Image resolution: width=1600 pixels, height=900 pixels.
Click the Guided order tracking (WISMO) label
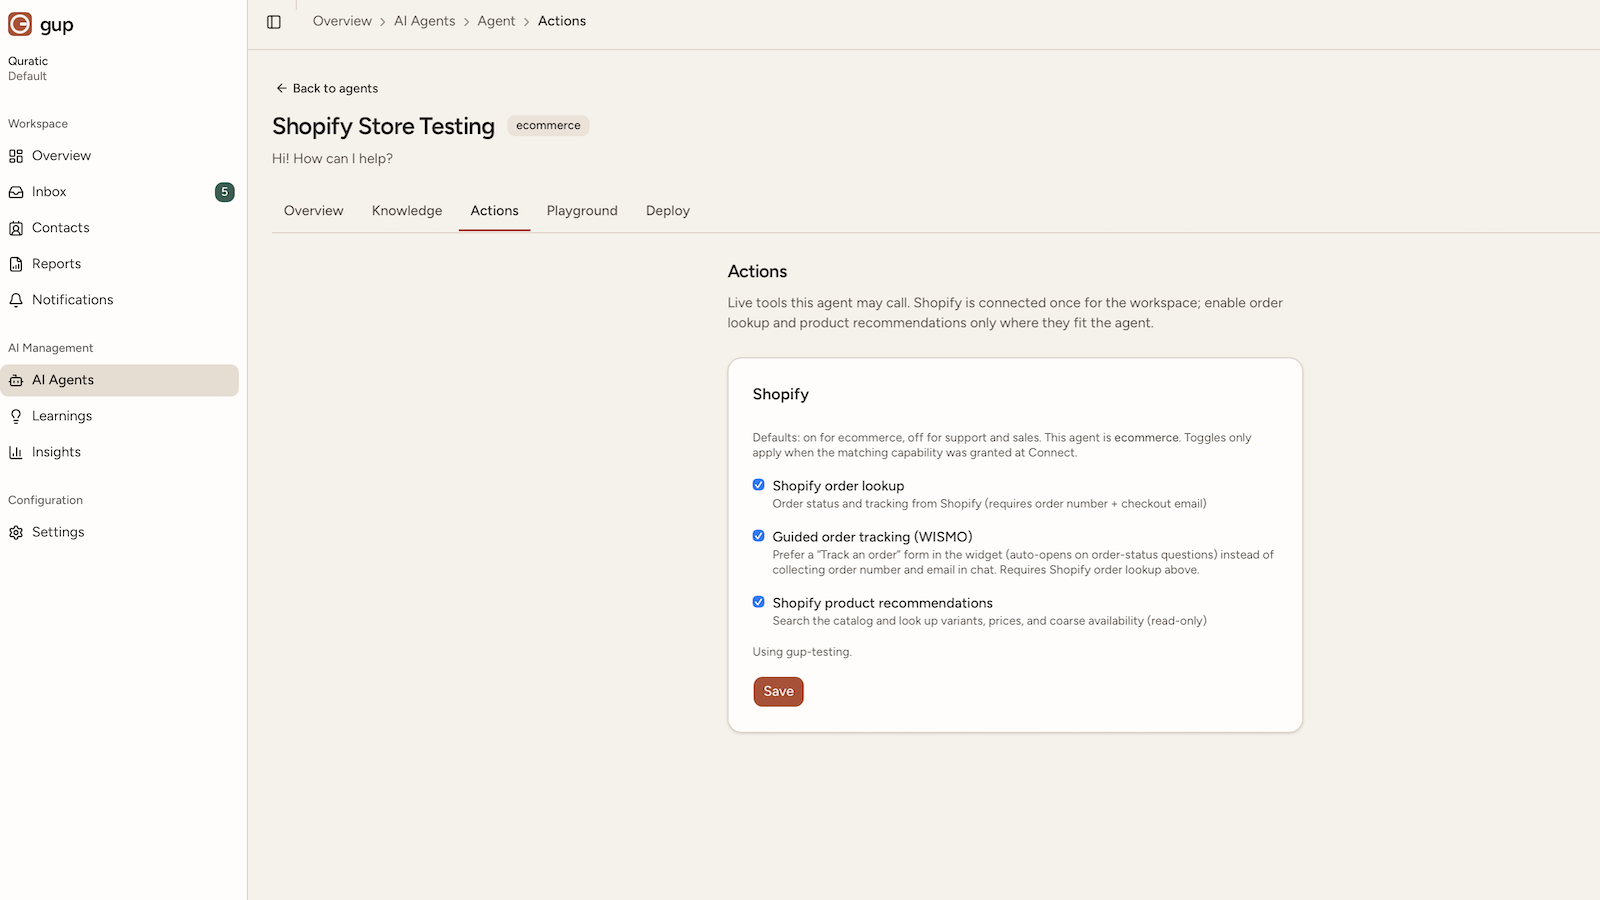[x=872, y=537]
